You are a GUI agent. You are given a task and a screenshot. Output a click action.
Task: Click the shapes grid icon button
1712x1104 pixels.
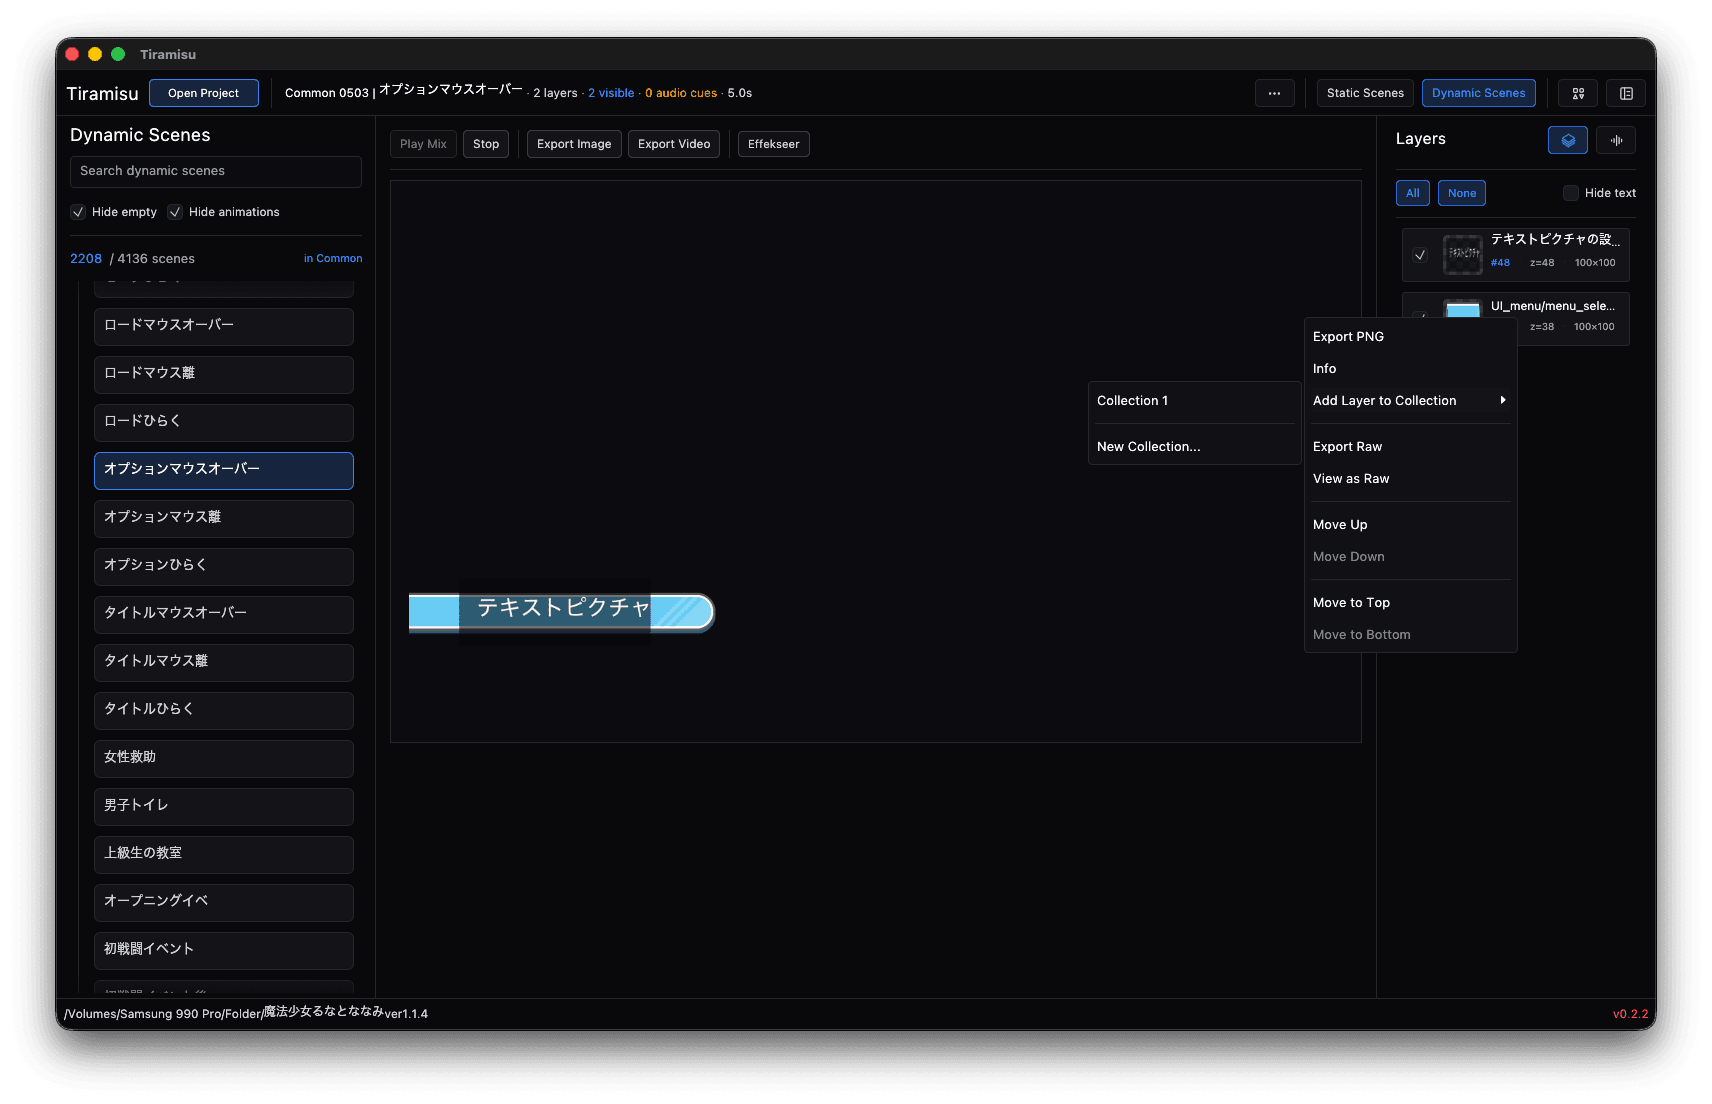[1578, 93]
